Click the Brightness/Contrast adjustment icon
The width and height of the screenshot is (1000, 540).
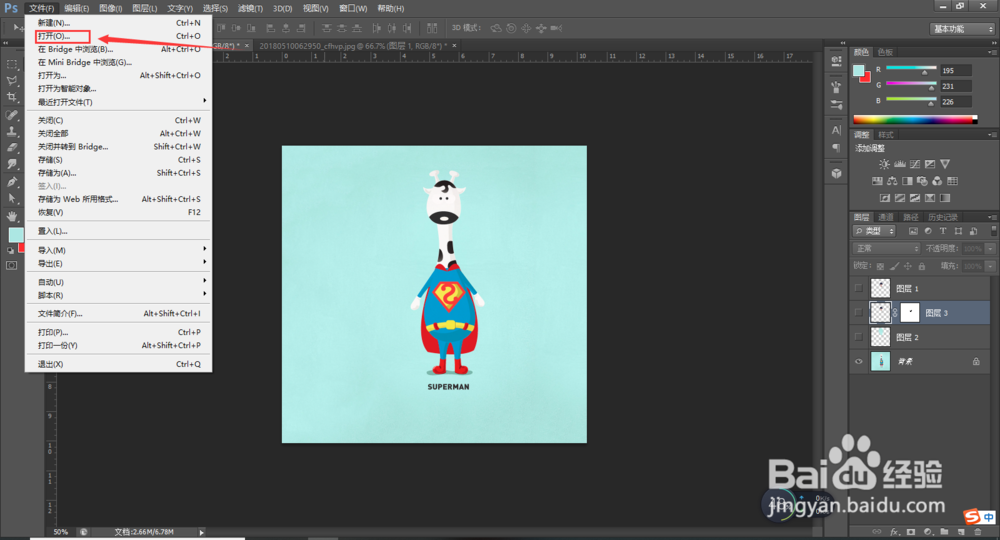pyautogui.click(x=884, y=164)
